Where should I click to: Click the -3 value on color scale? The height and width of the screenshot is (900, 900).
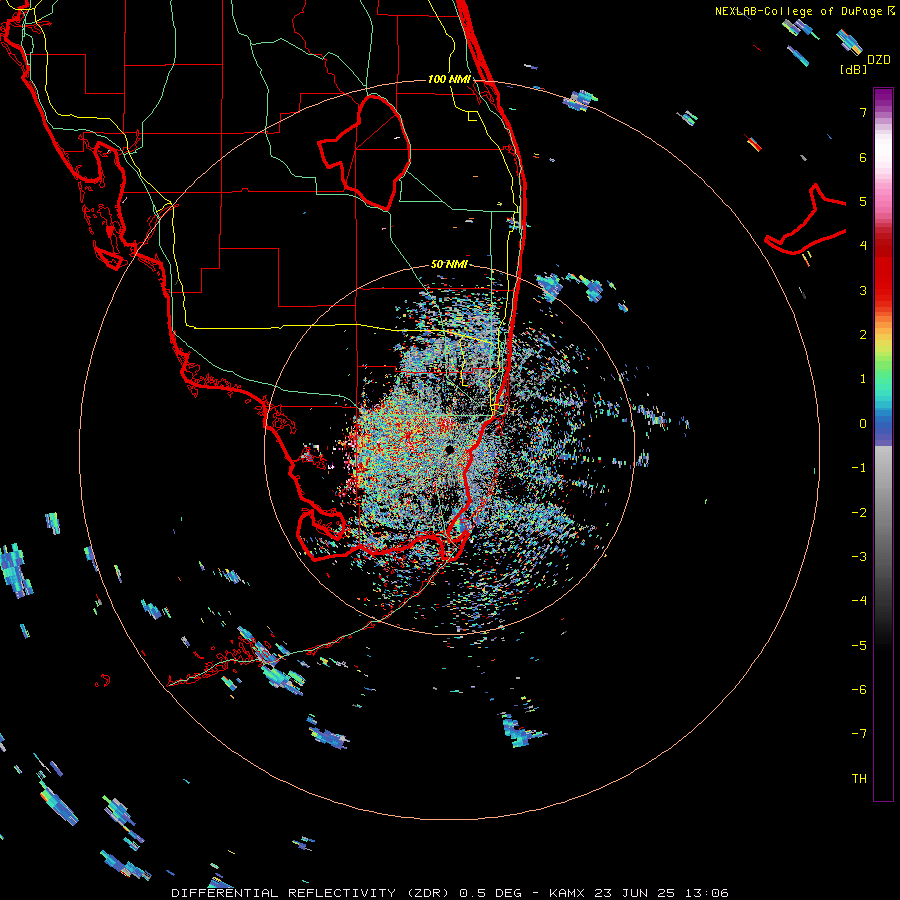point(859,557)
